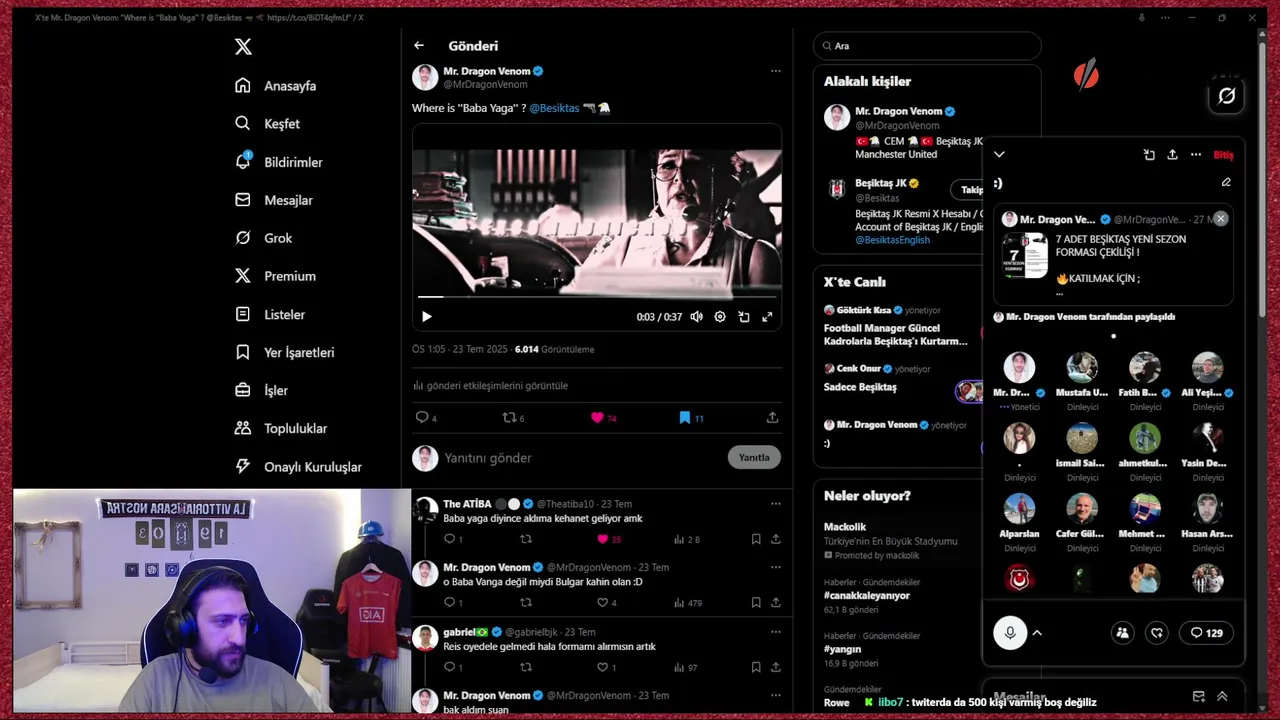
Task: Compose new message icon in Mesajlar
Action: (x=1199, y=697)
